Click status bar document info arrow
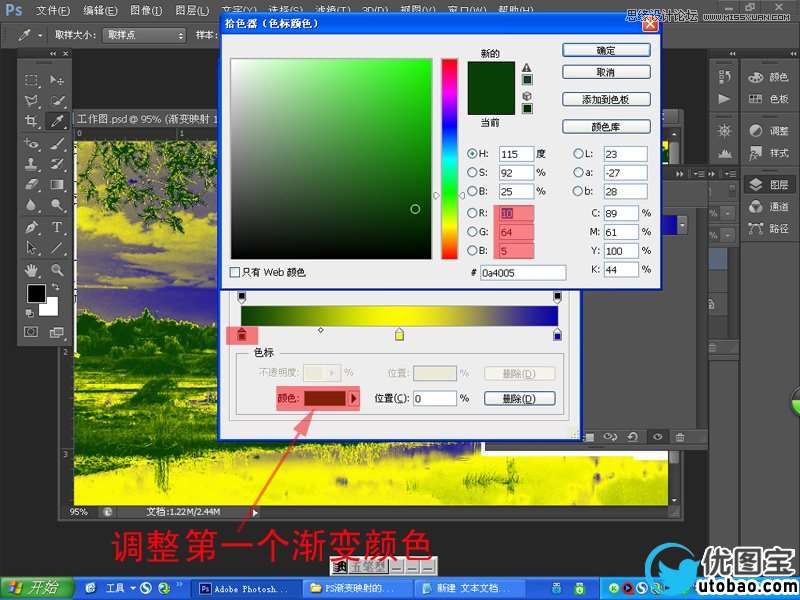The image size is (800, 600). [x=255, y=512]
